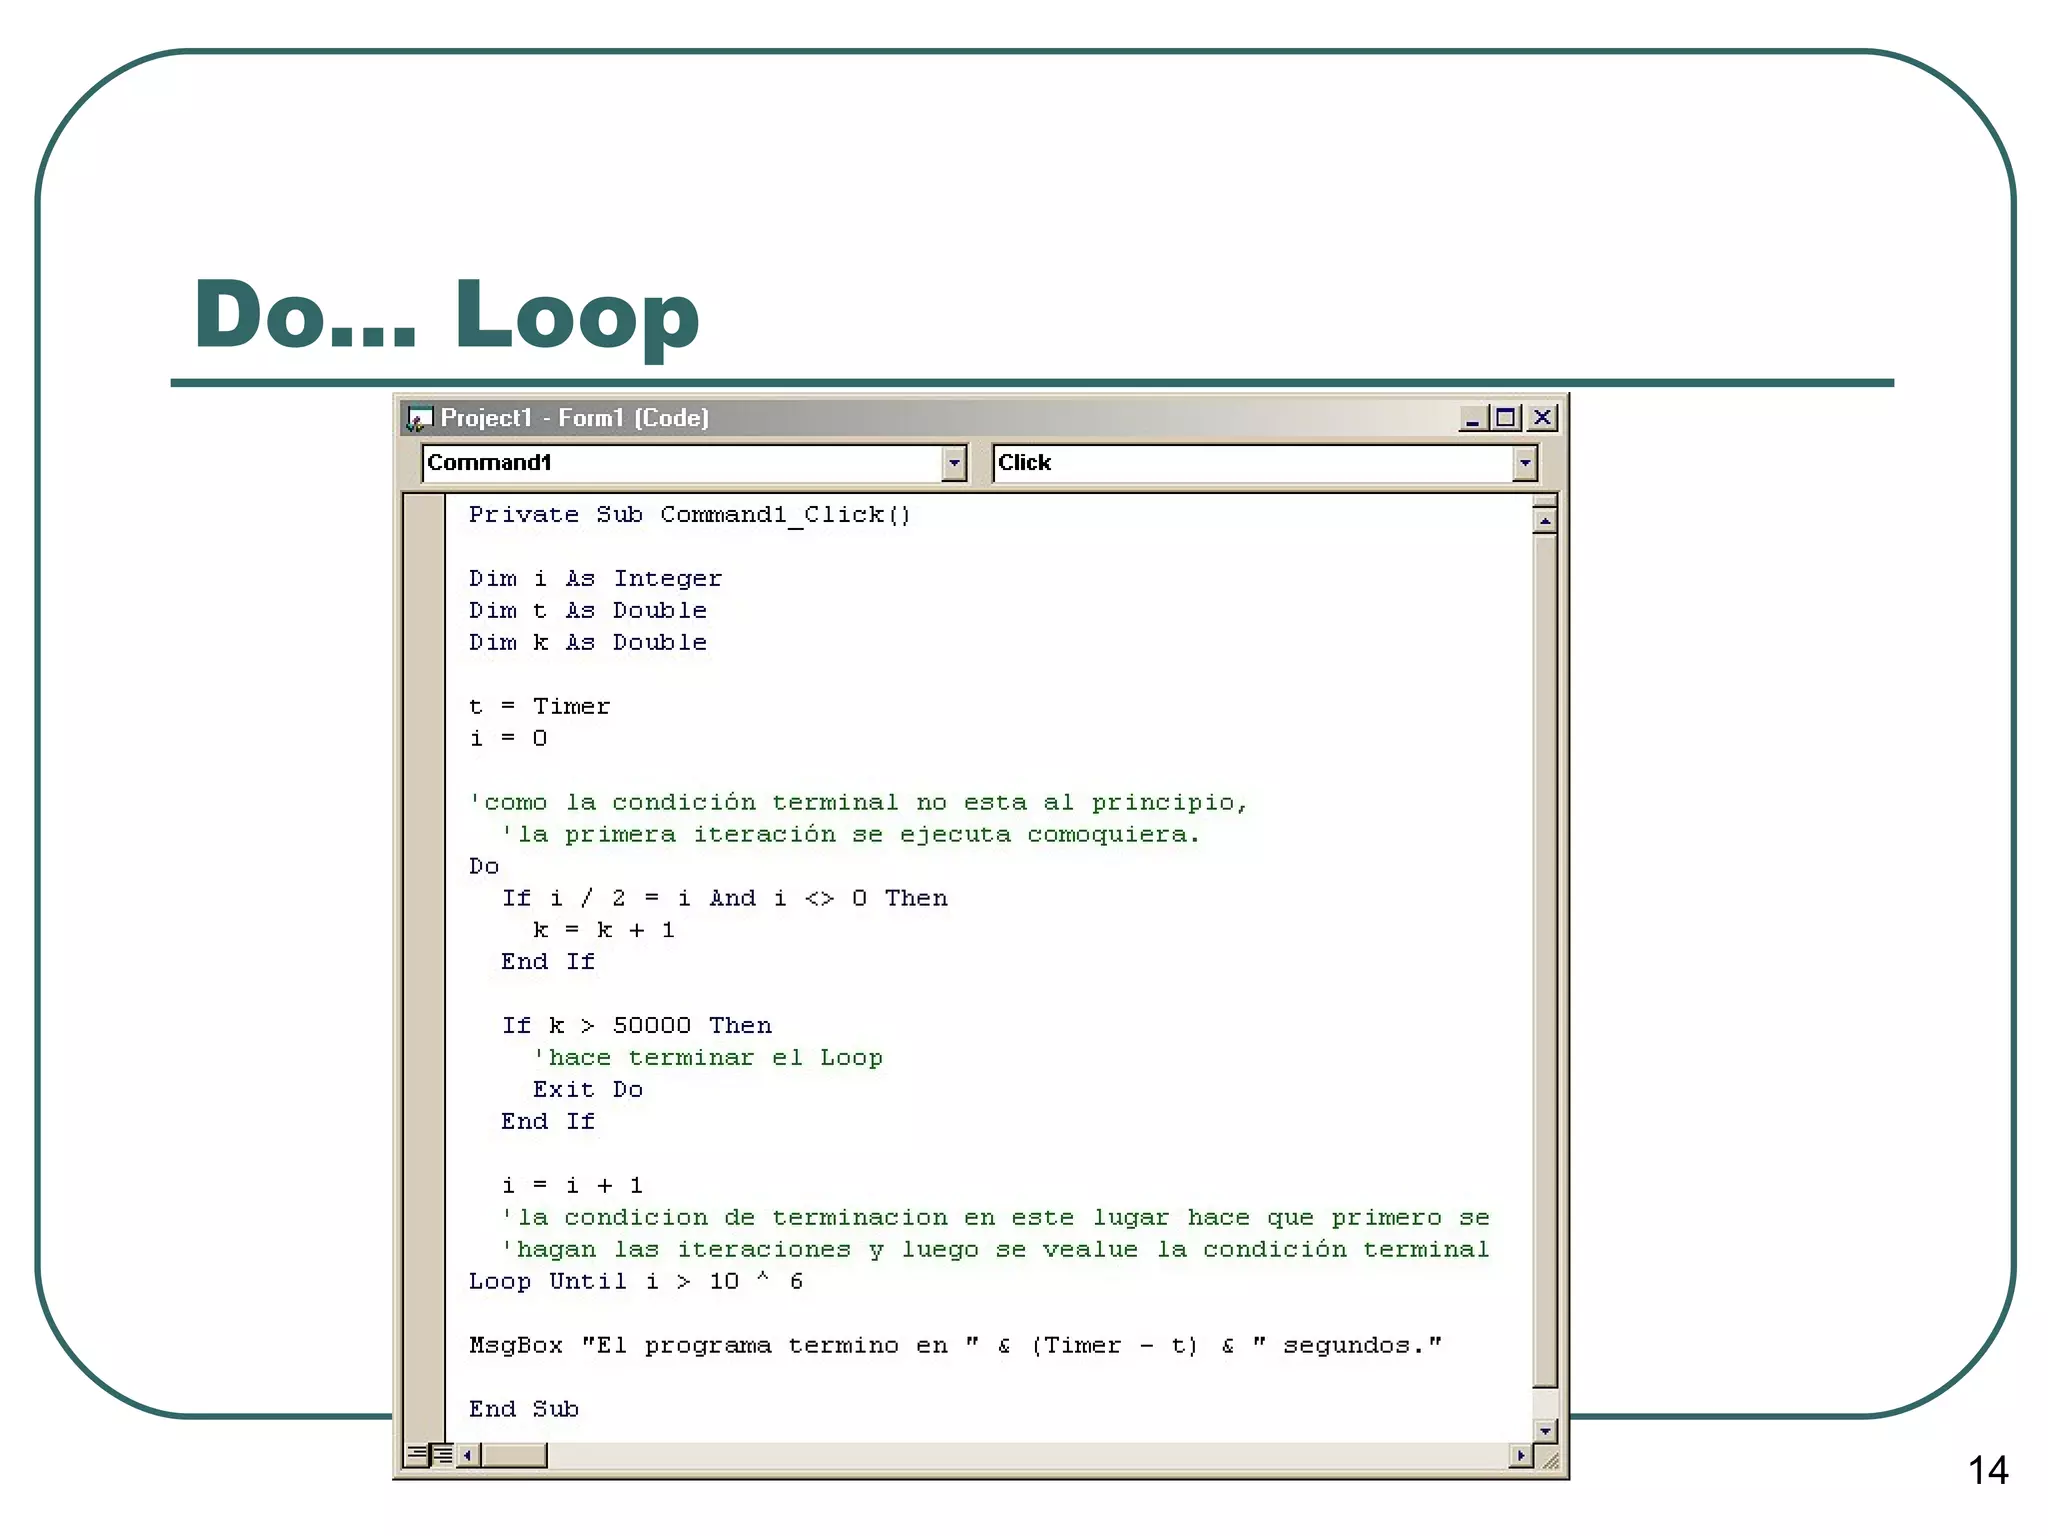Click the comment 'como la condición terminal'
2048x1536 pixels.
pos(858,803)
